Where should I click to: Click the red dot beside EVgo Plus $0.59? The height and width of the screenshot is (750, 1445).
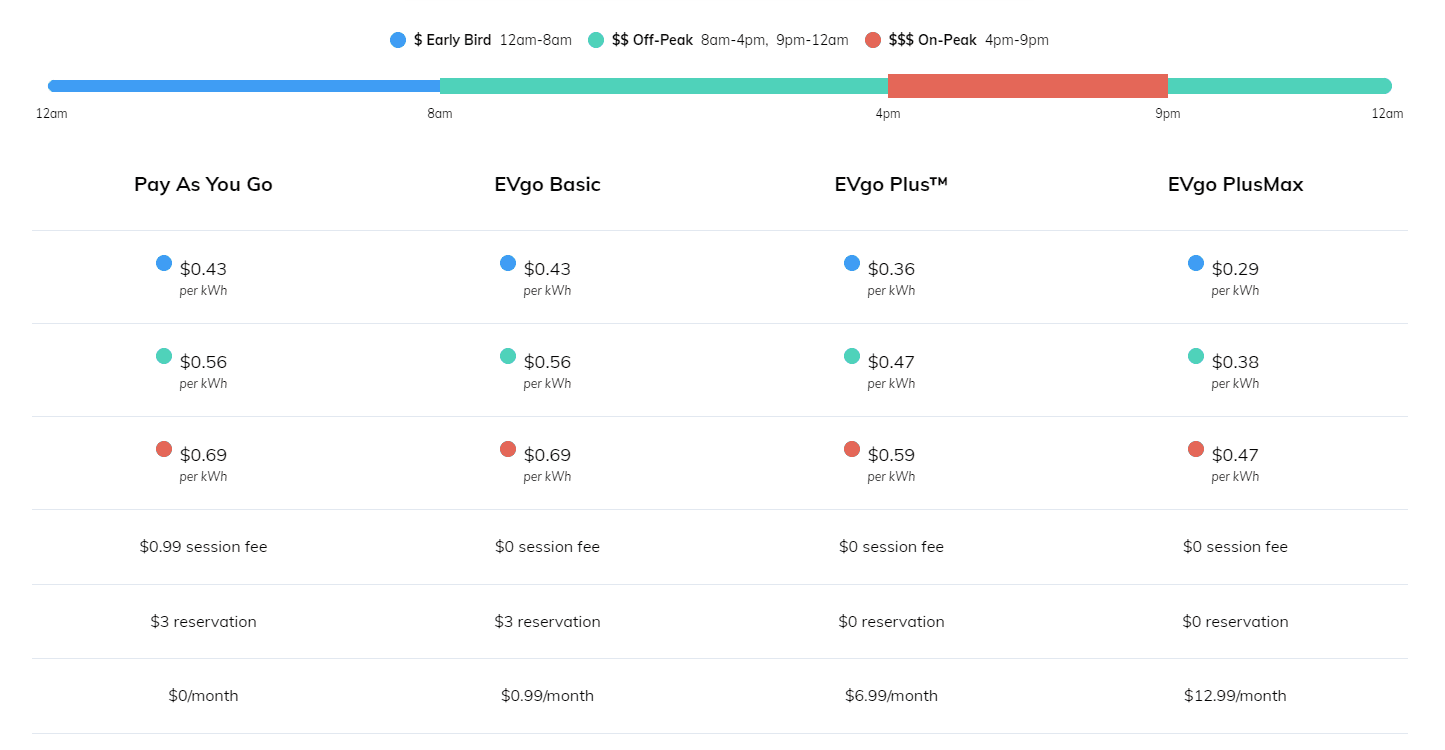(x=852, y=449)
